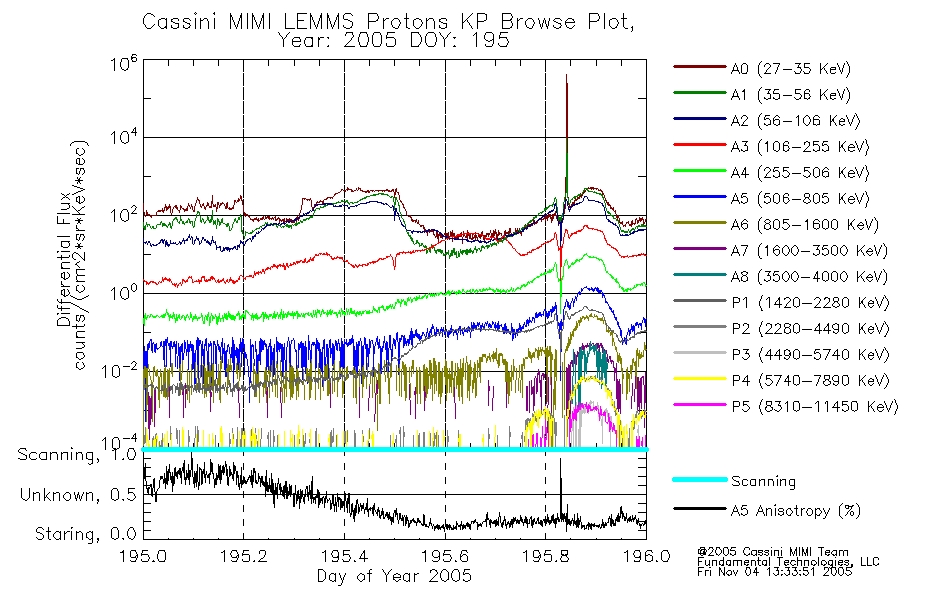Click the magenta P5 legend line

[x=699, y=405]
